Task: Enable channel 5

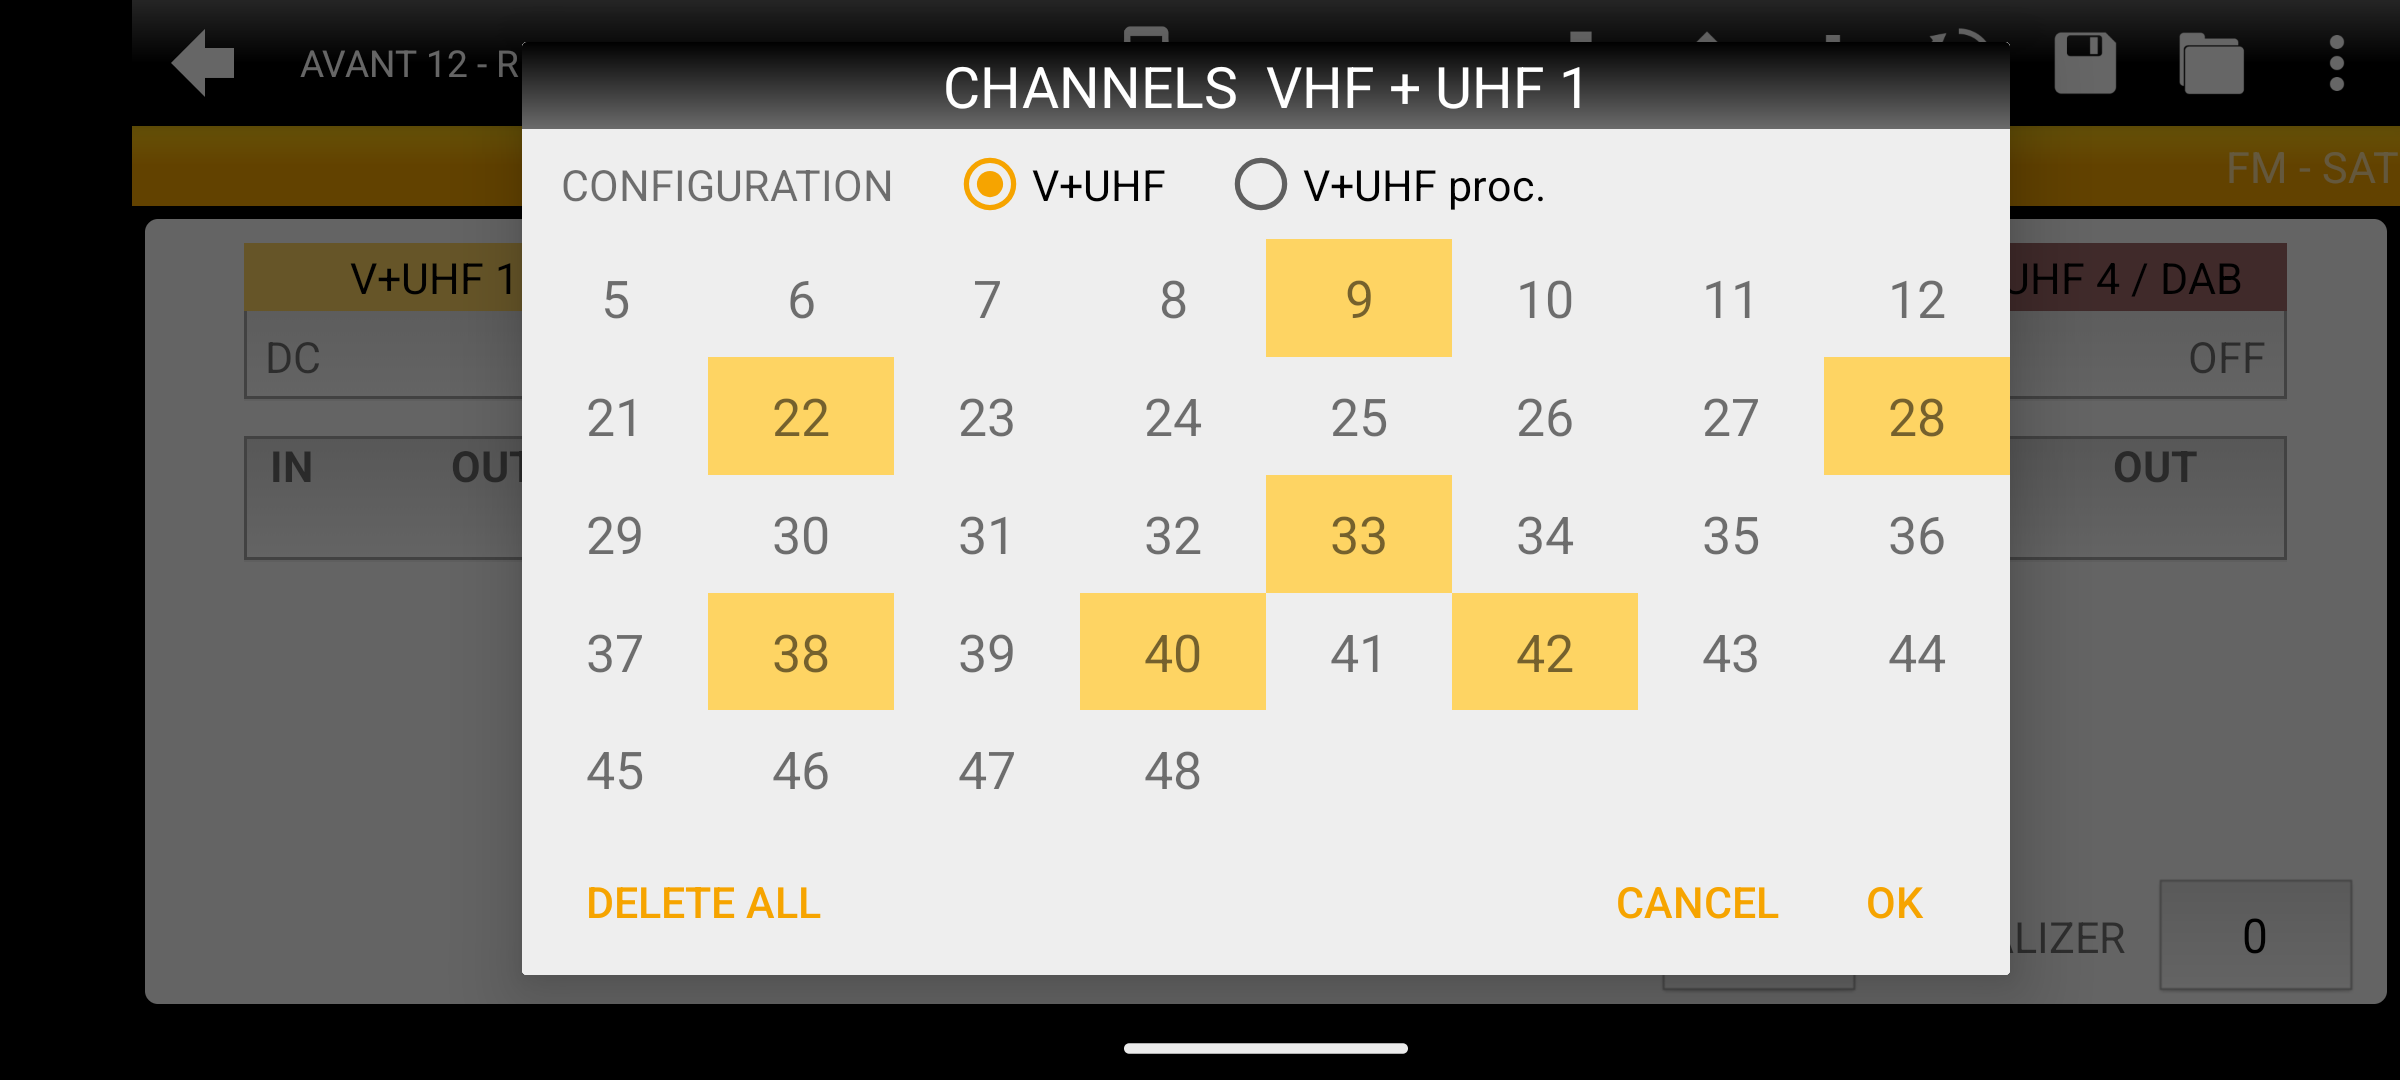Action: tap(616, 299)
